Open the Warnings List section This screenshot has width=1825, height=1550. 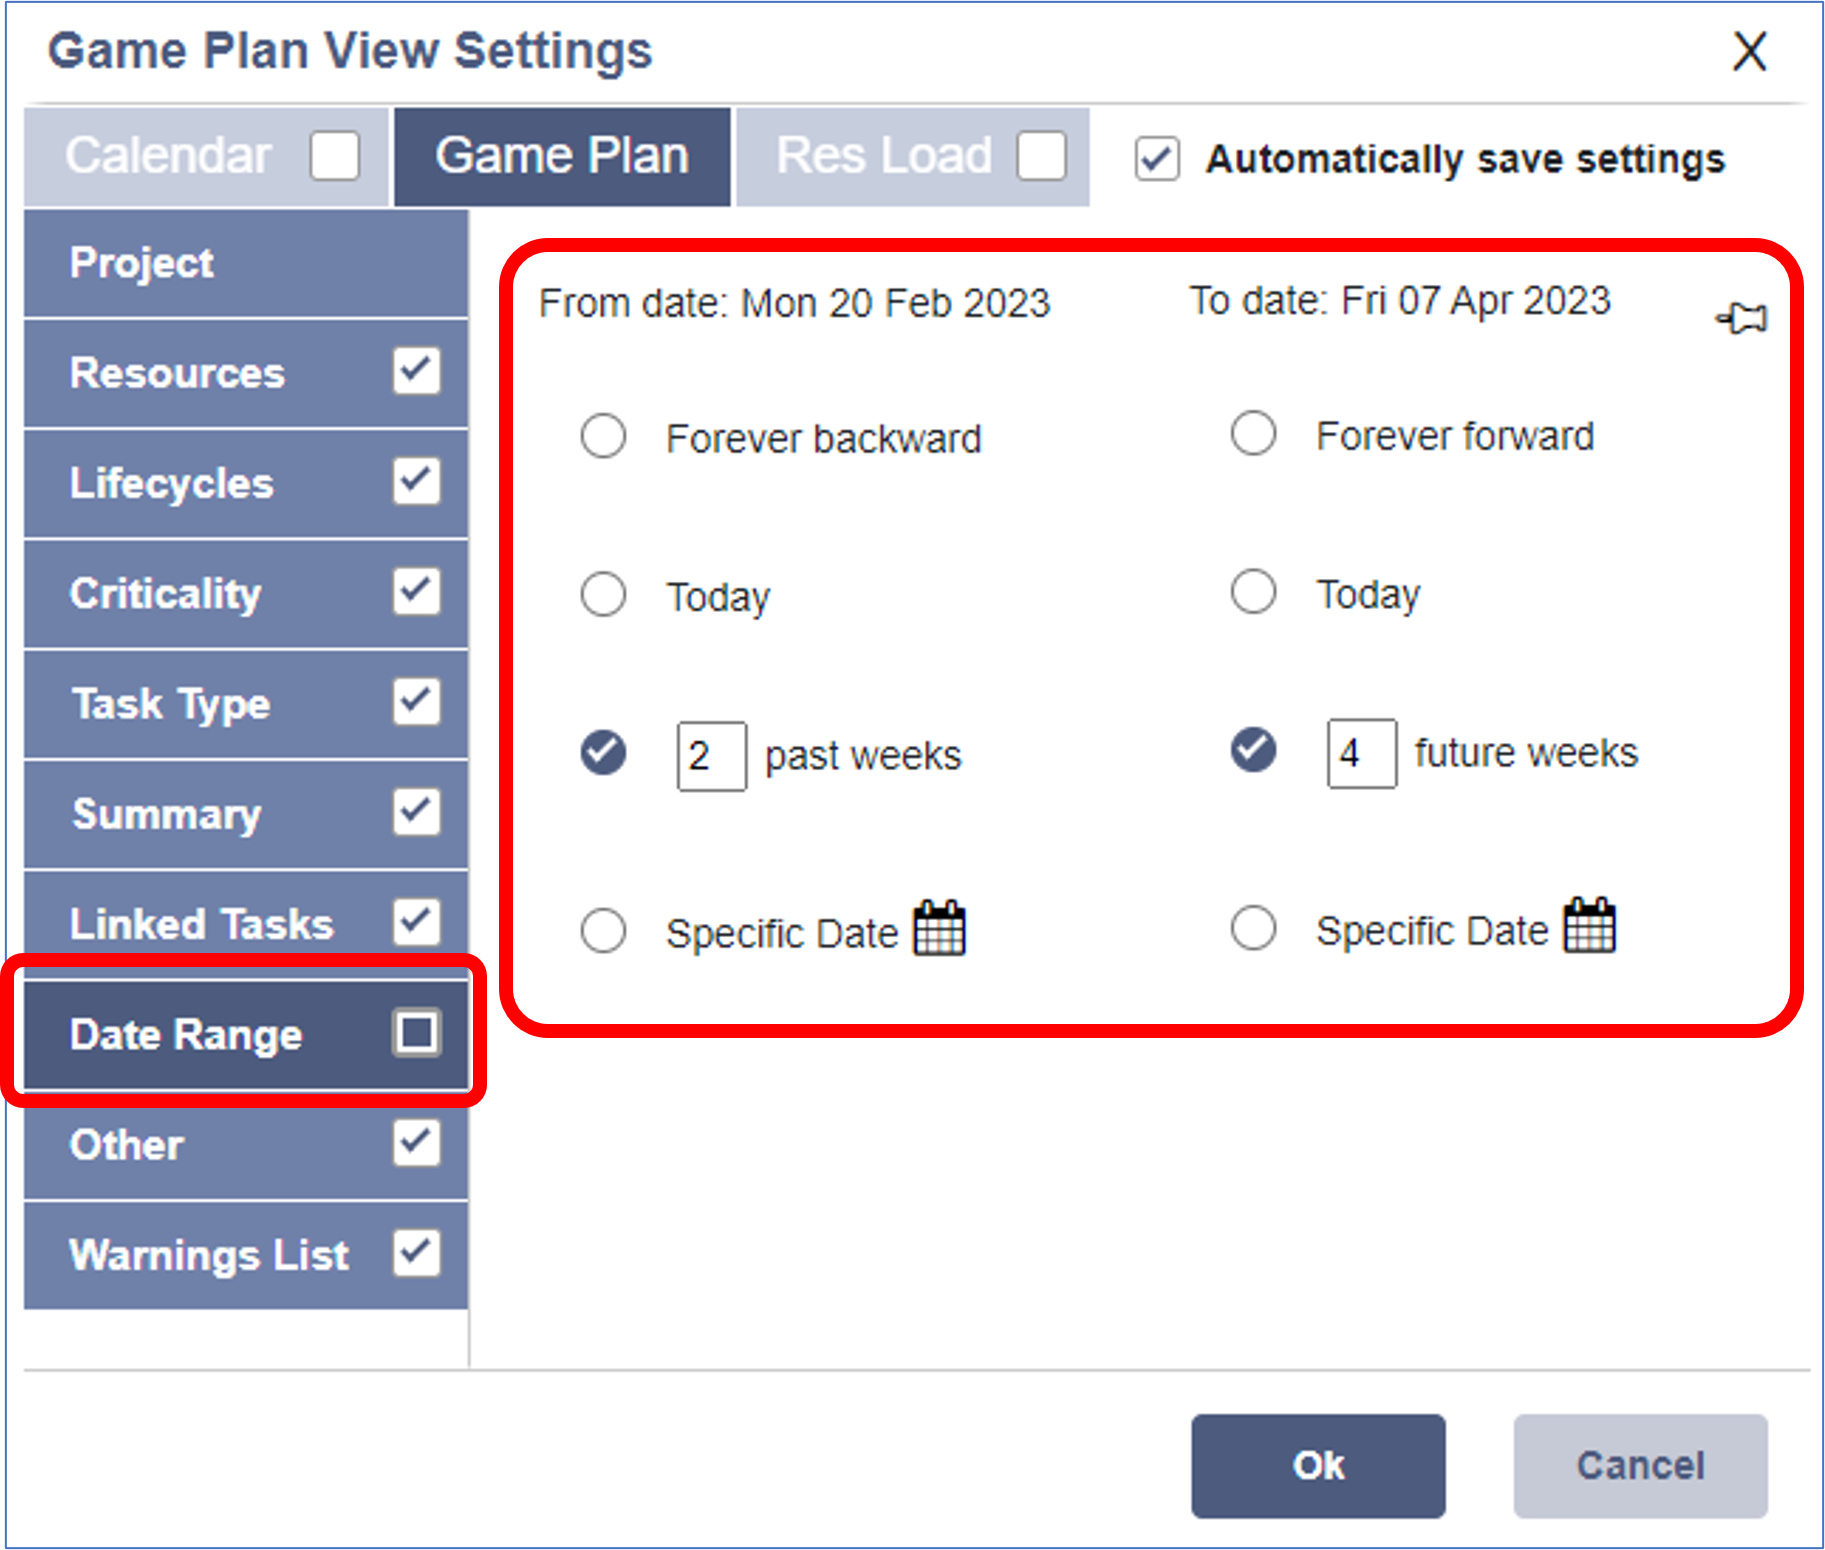209,1255
